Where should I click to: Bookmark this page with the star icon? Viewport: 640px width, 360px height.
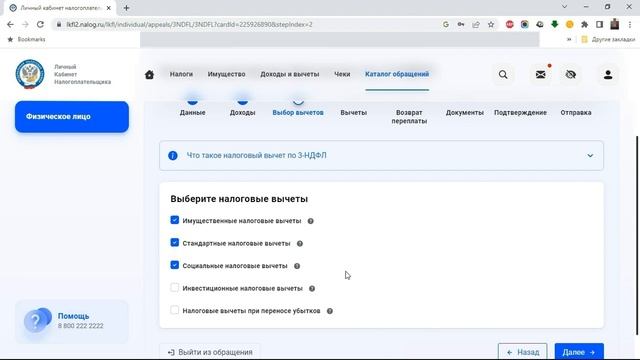click(491, 24)
